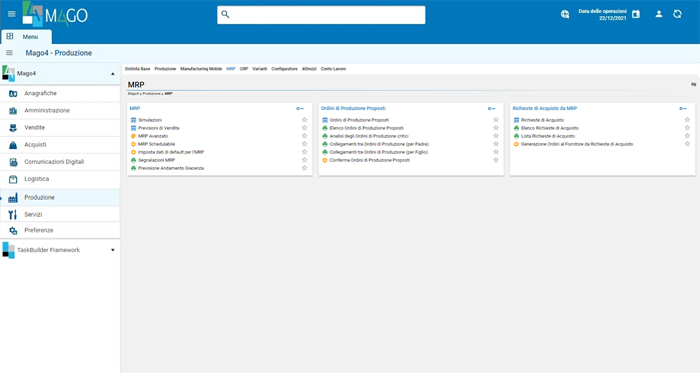Viewport: 700px width, 373px height.
Task: Open Servizi in the sidebar
Action: pyautogui.click(x=60, y=214)
